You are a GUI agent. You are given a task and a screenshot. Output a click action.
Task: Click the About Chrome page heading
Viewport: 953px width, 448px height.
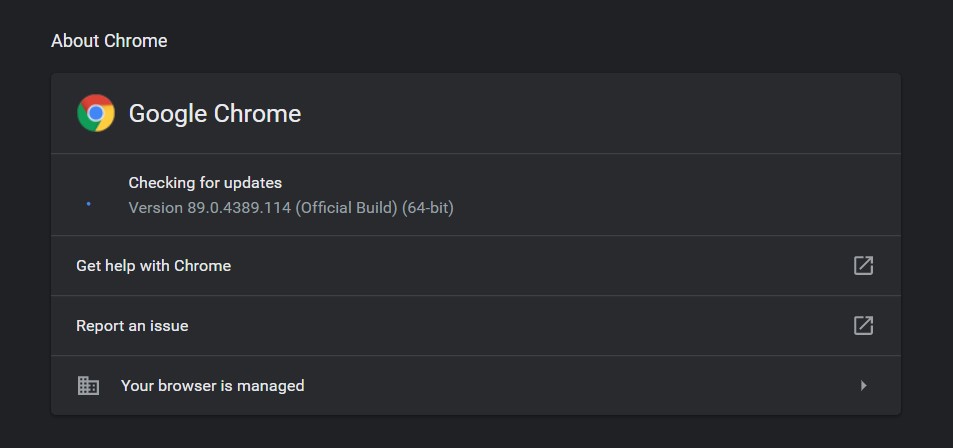(x=109, y=41)
